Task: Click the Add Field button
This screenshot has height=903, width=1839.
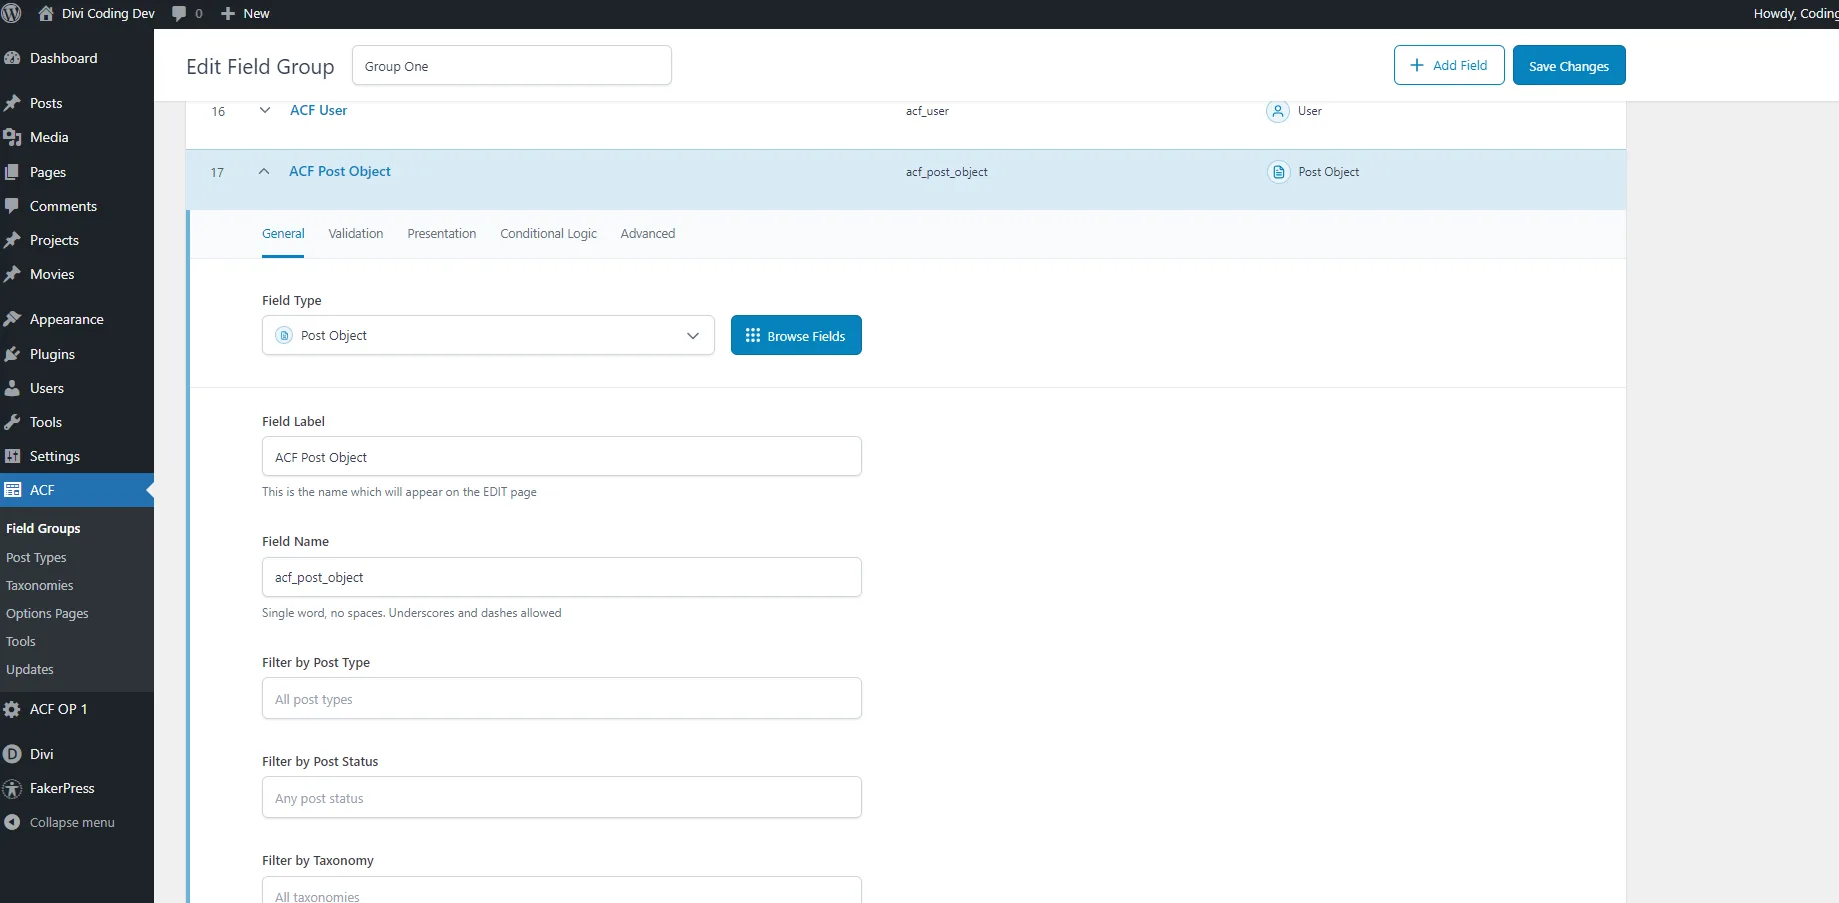Action: (x=1448, y=66)
